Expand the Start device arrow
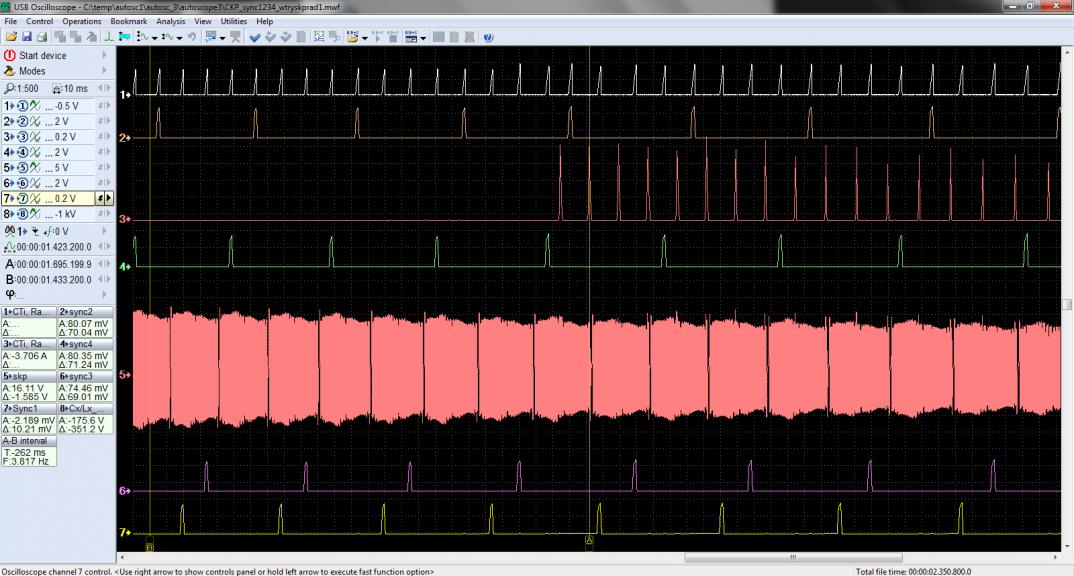This screenshot has width=1074, height=576. [105, 56]
